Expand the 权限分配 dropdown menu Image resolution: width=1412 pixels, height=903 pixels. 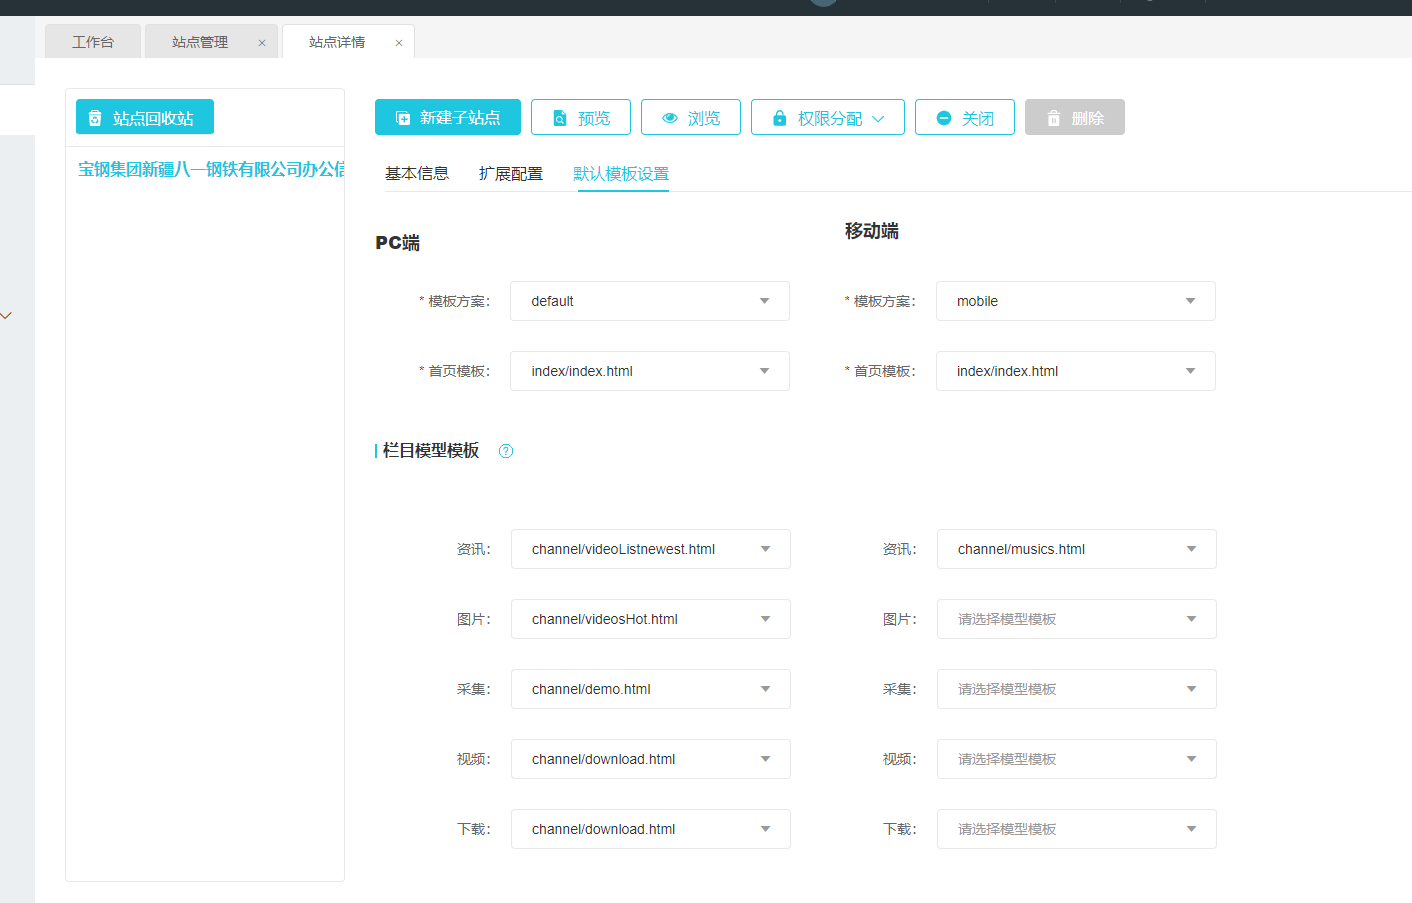(x=828, y=118)
